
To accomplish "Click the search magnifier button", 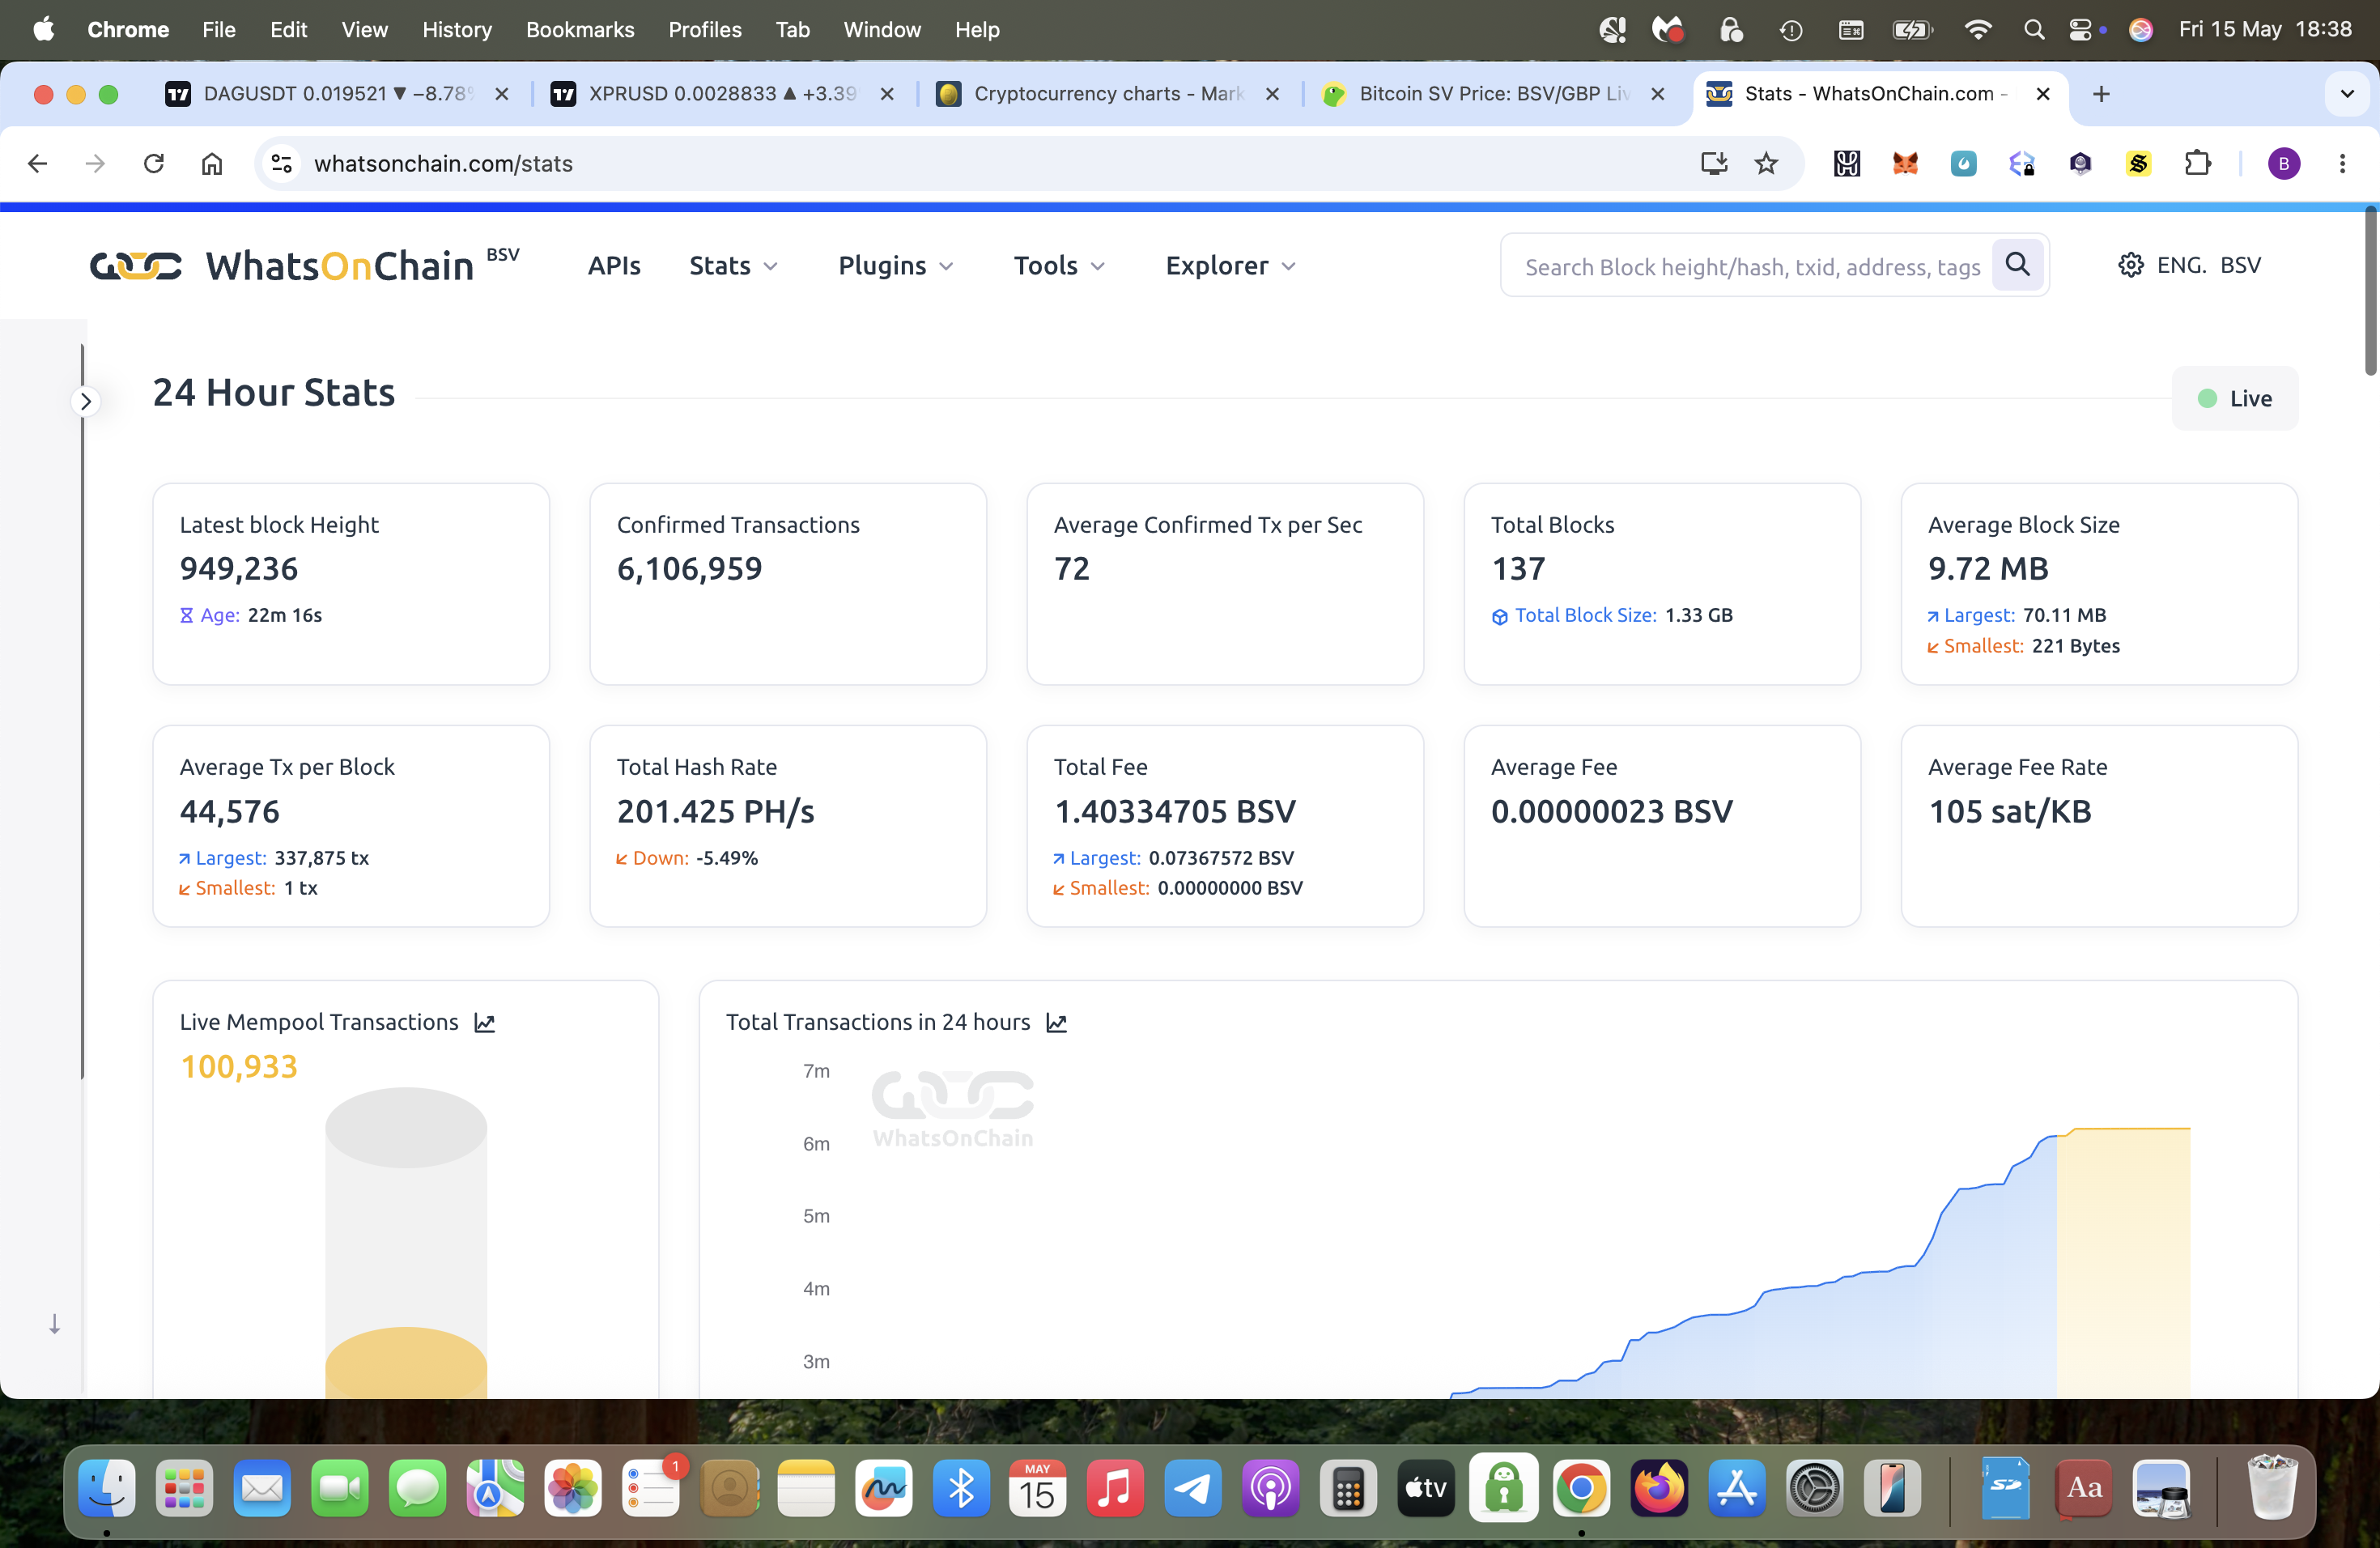I will 2017,265.
